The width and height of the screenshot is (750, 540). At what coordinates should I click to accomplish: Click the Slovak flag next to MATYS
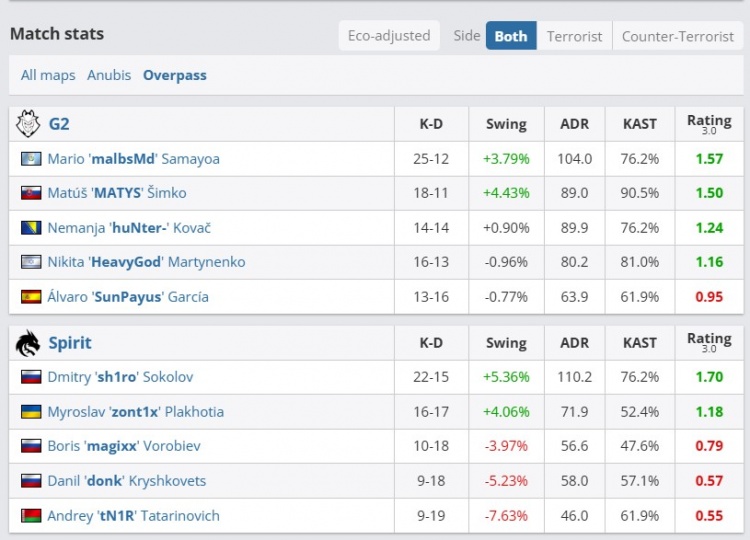31,193
